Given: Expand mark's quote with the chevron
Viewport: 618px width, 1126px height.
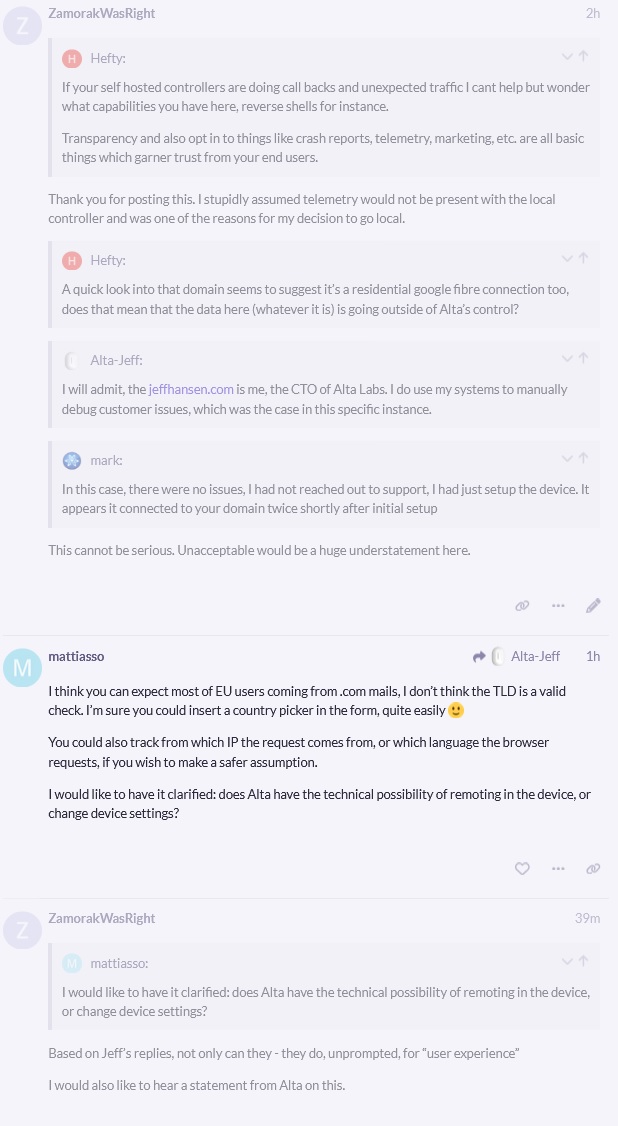Looking at the screenshot, I should tap(567, 459).
